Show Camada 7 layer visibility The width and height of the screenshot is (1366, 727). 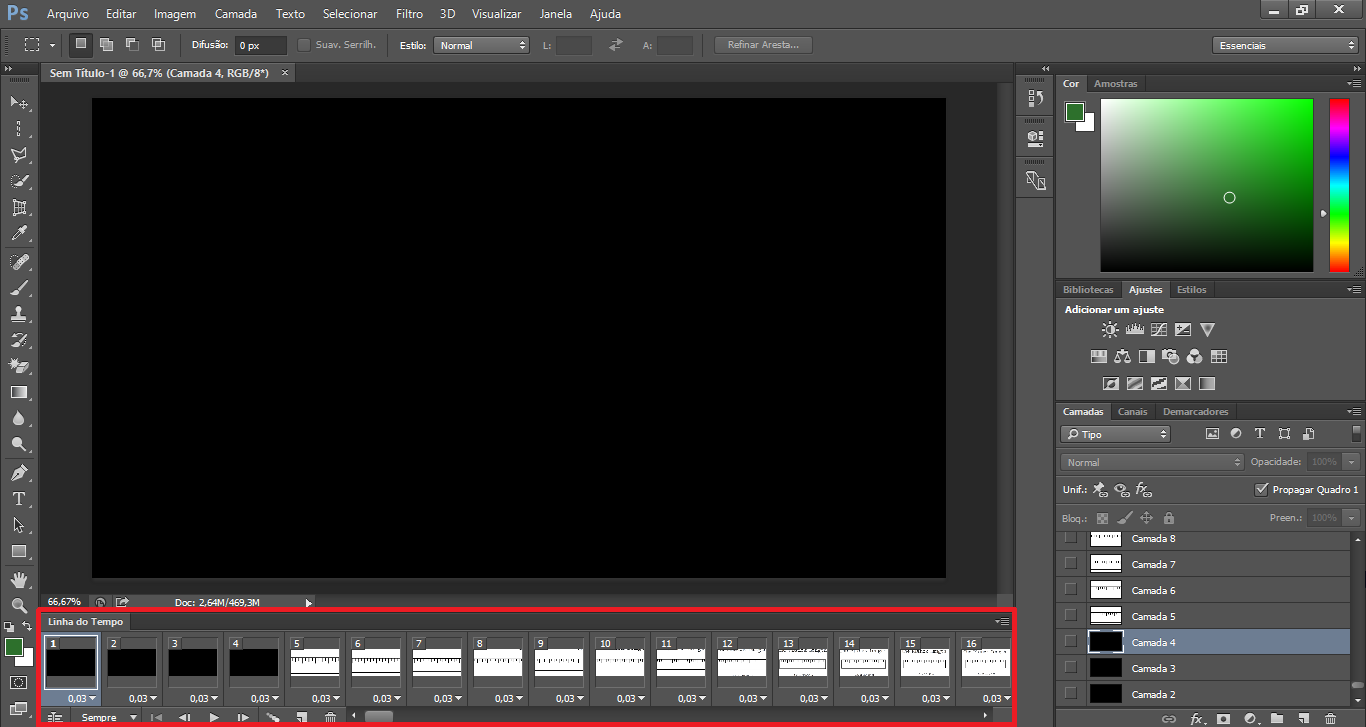pyautogui.click(x=1071, y=564)
